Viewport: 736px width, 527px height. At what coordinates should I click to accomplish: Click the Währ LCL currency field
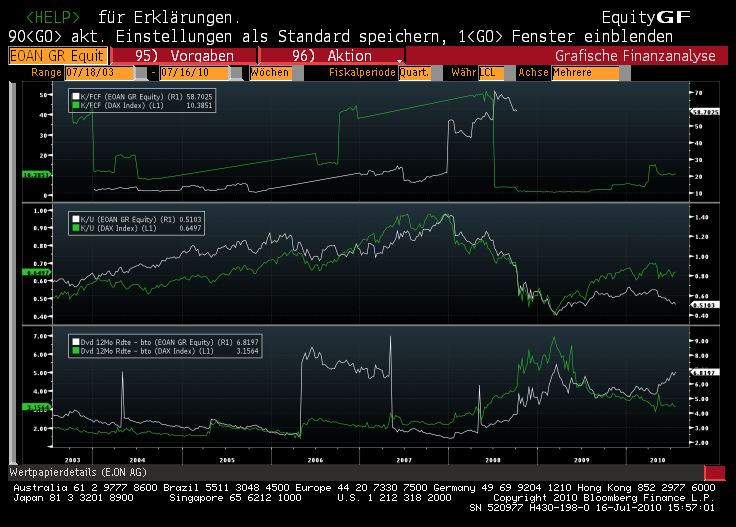[491, 73]
